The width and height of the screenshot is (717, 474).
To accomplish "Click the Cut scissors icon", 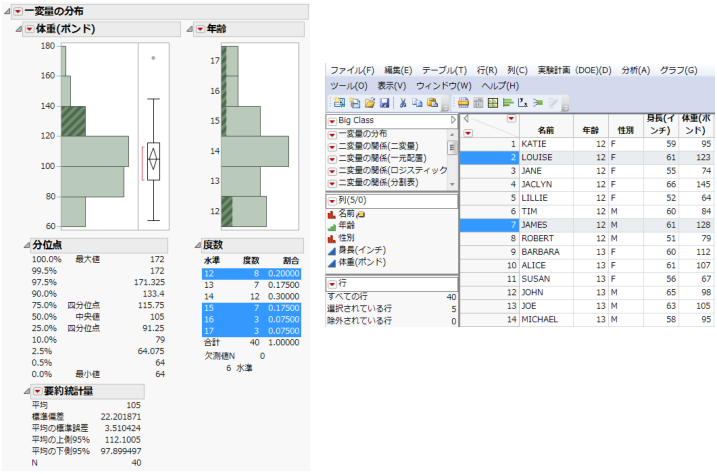I will pos(403,103).
